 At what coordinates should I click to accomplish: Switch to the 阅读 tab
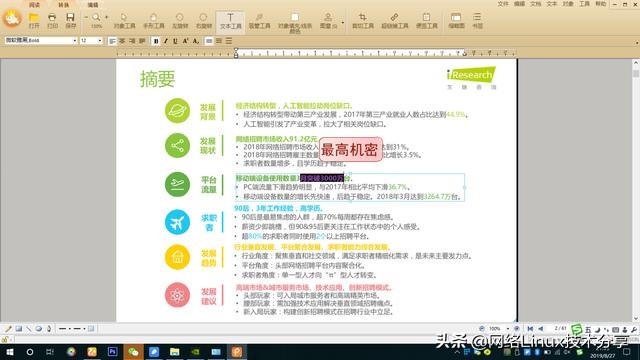point(34,4)
